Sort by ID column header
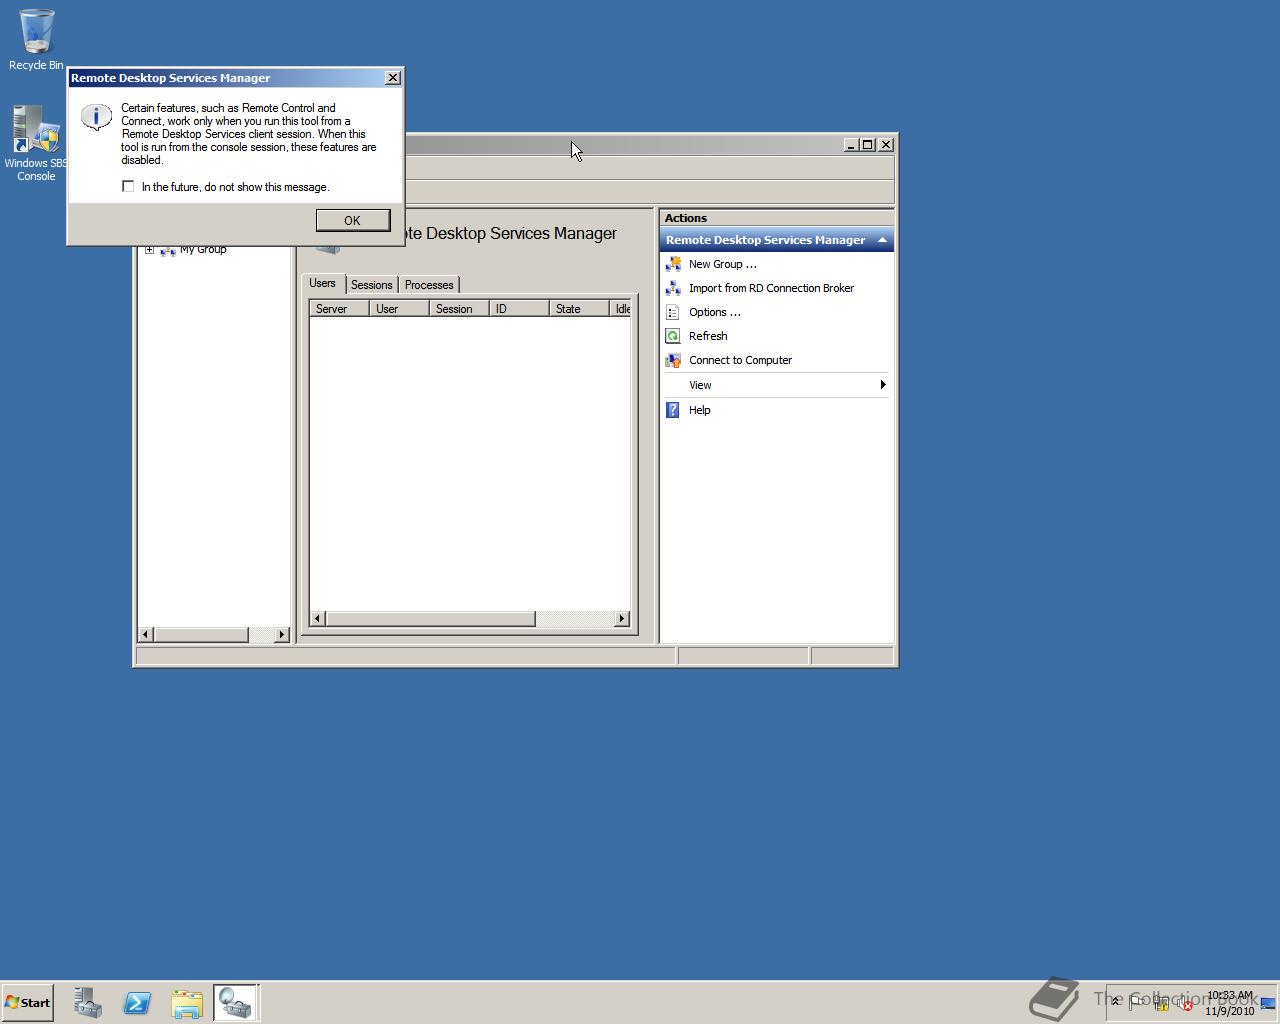Viewport: 1280px width, 1024px height. 519,309
